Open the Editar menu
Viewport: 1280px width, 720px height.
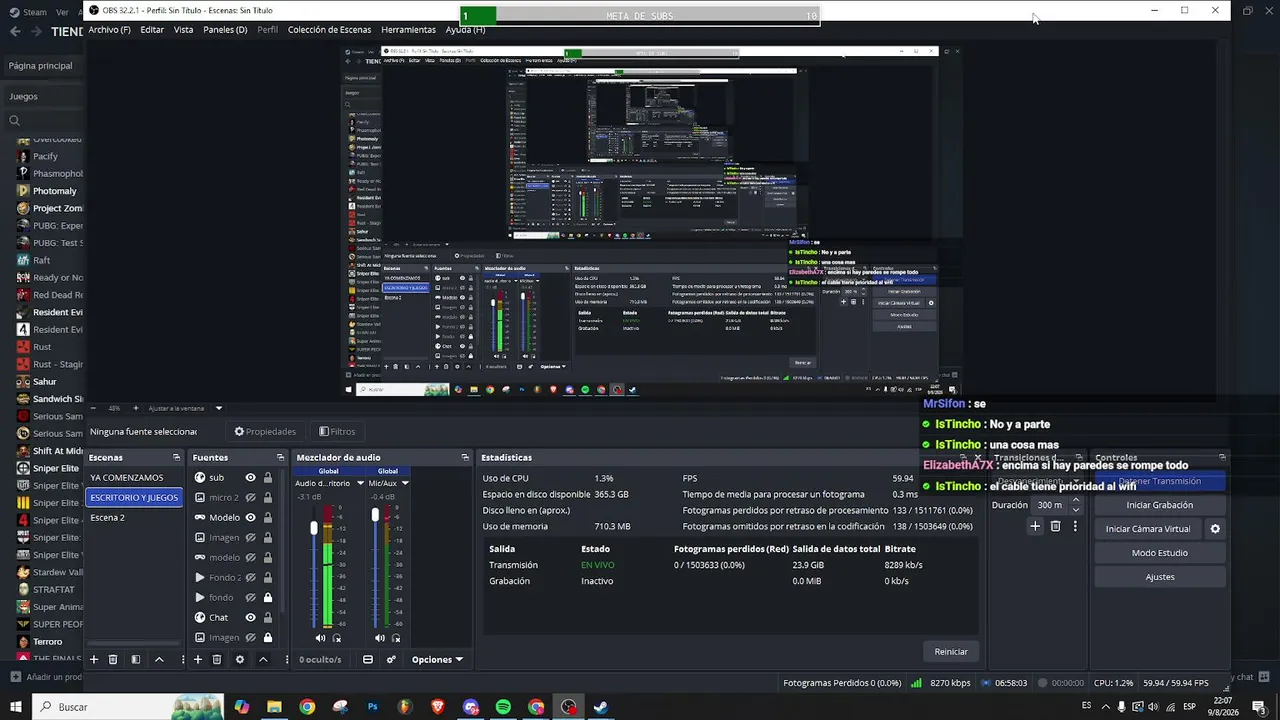pos(152,30)
